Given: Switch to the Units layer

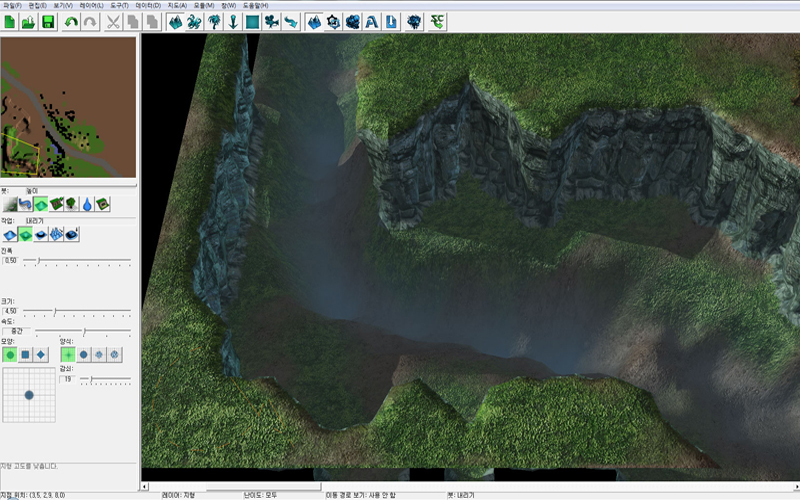Looking at the screenshot, I should pyautogui.click(x=194, y=22).
